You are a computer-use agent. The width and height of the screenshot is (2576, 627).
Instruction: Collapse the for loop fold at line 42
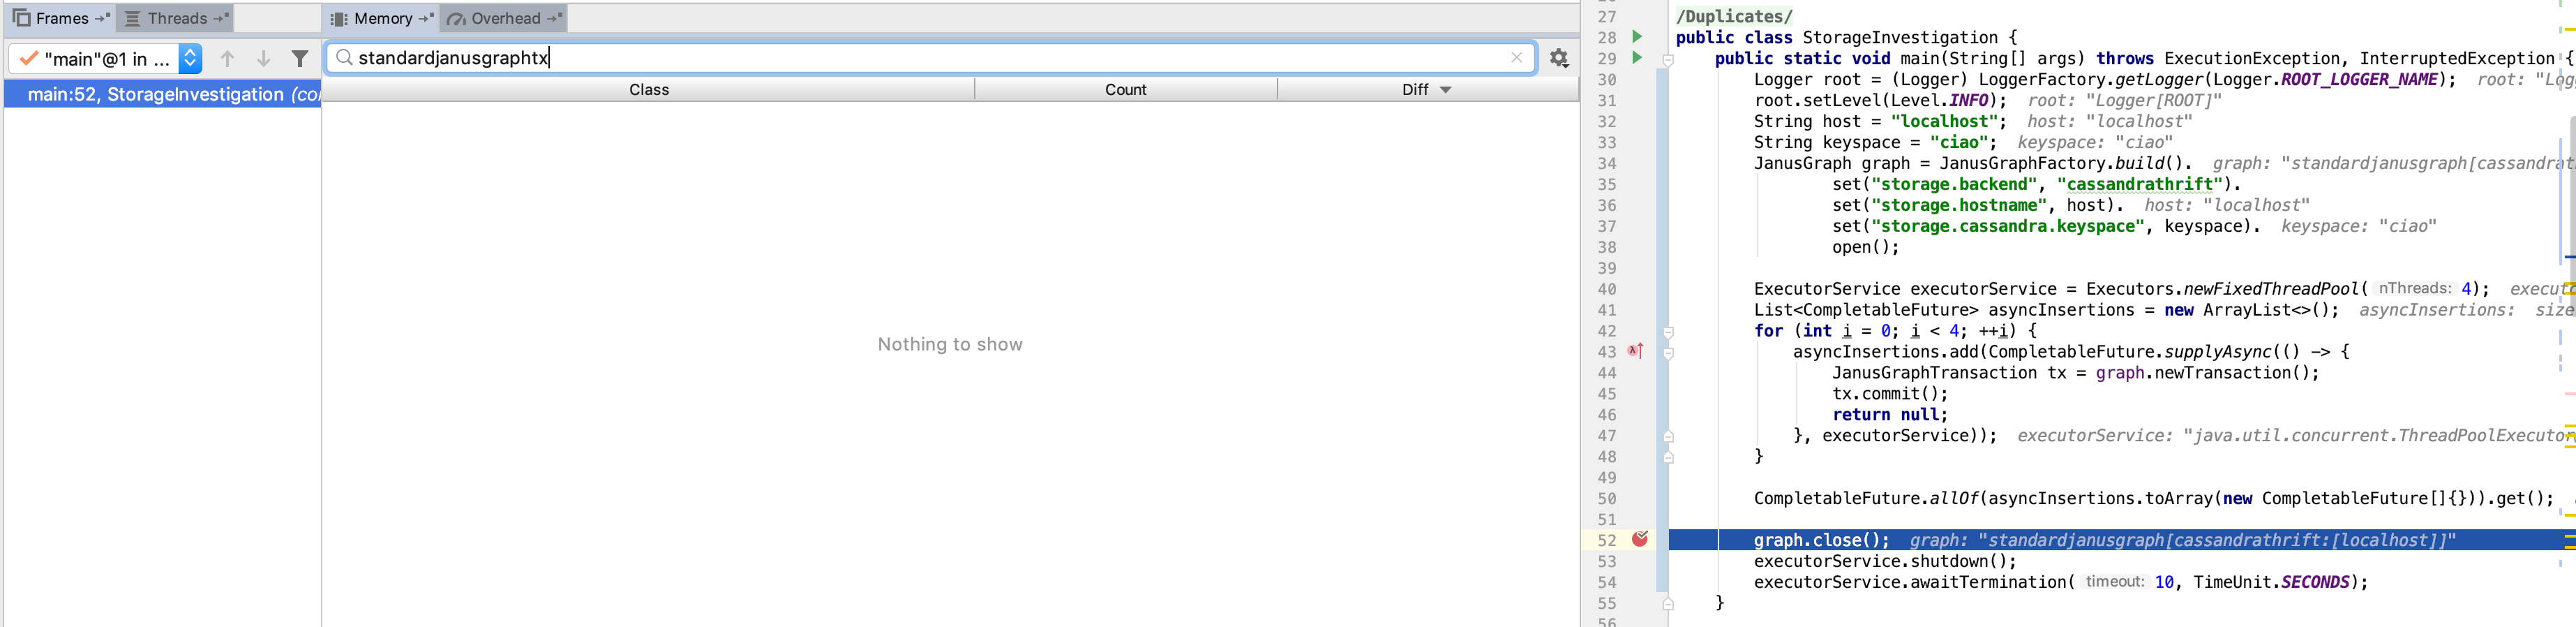[1668, 332]
